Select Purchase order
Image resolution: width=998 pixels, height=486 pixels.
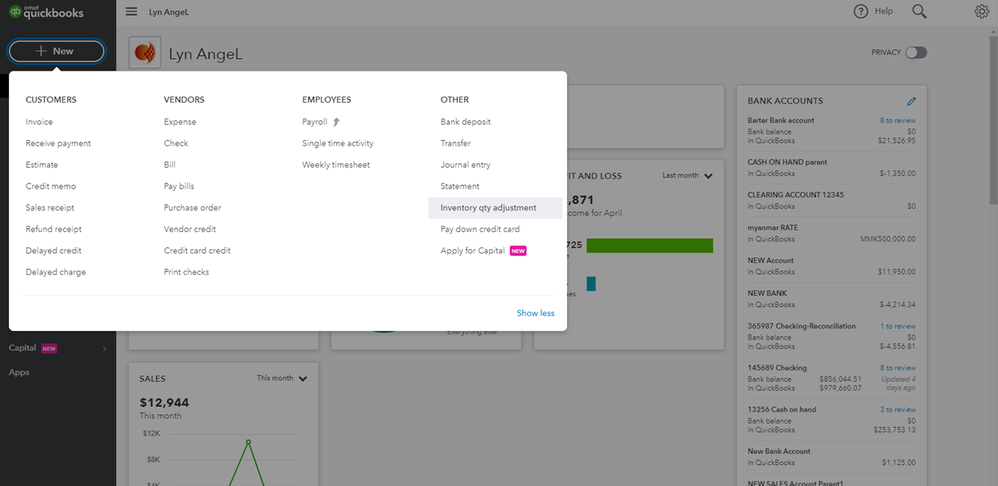192,207
